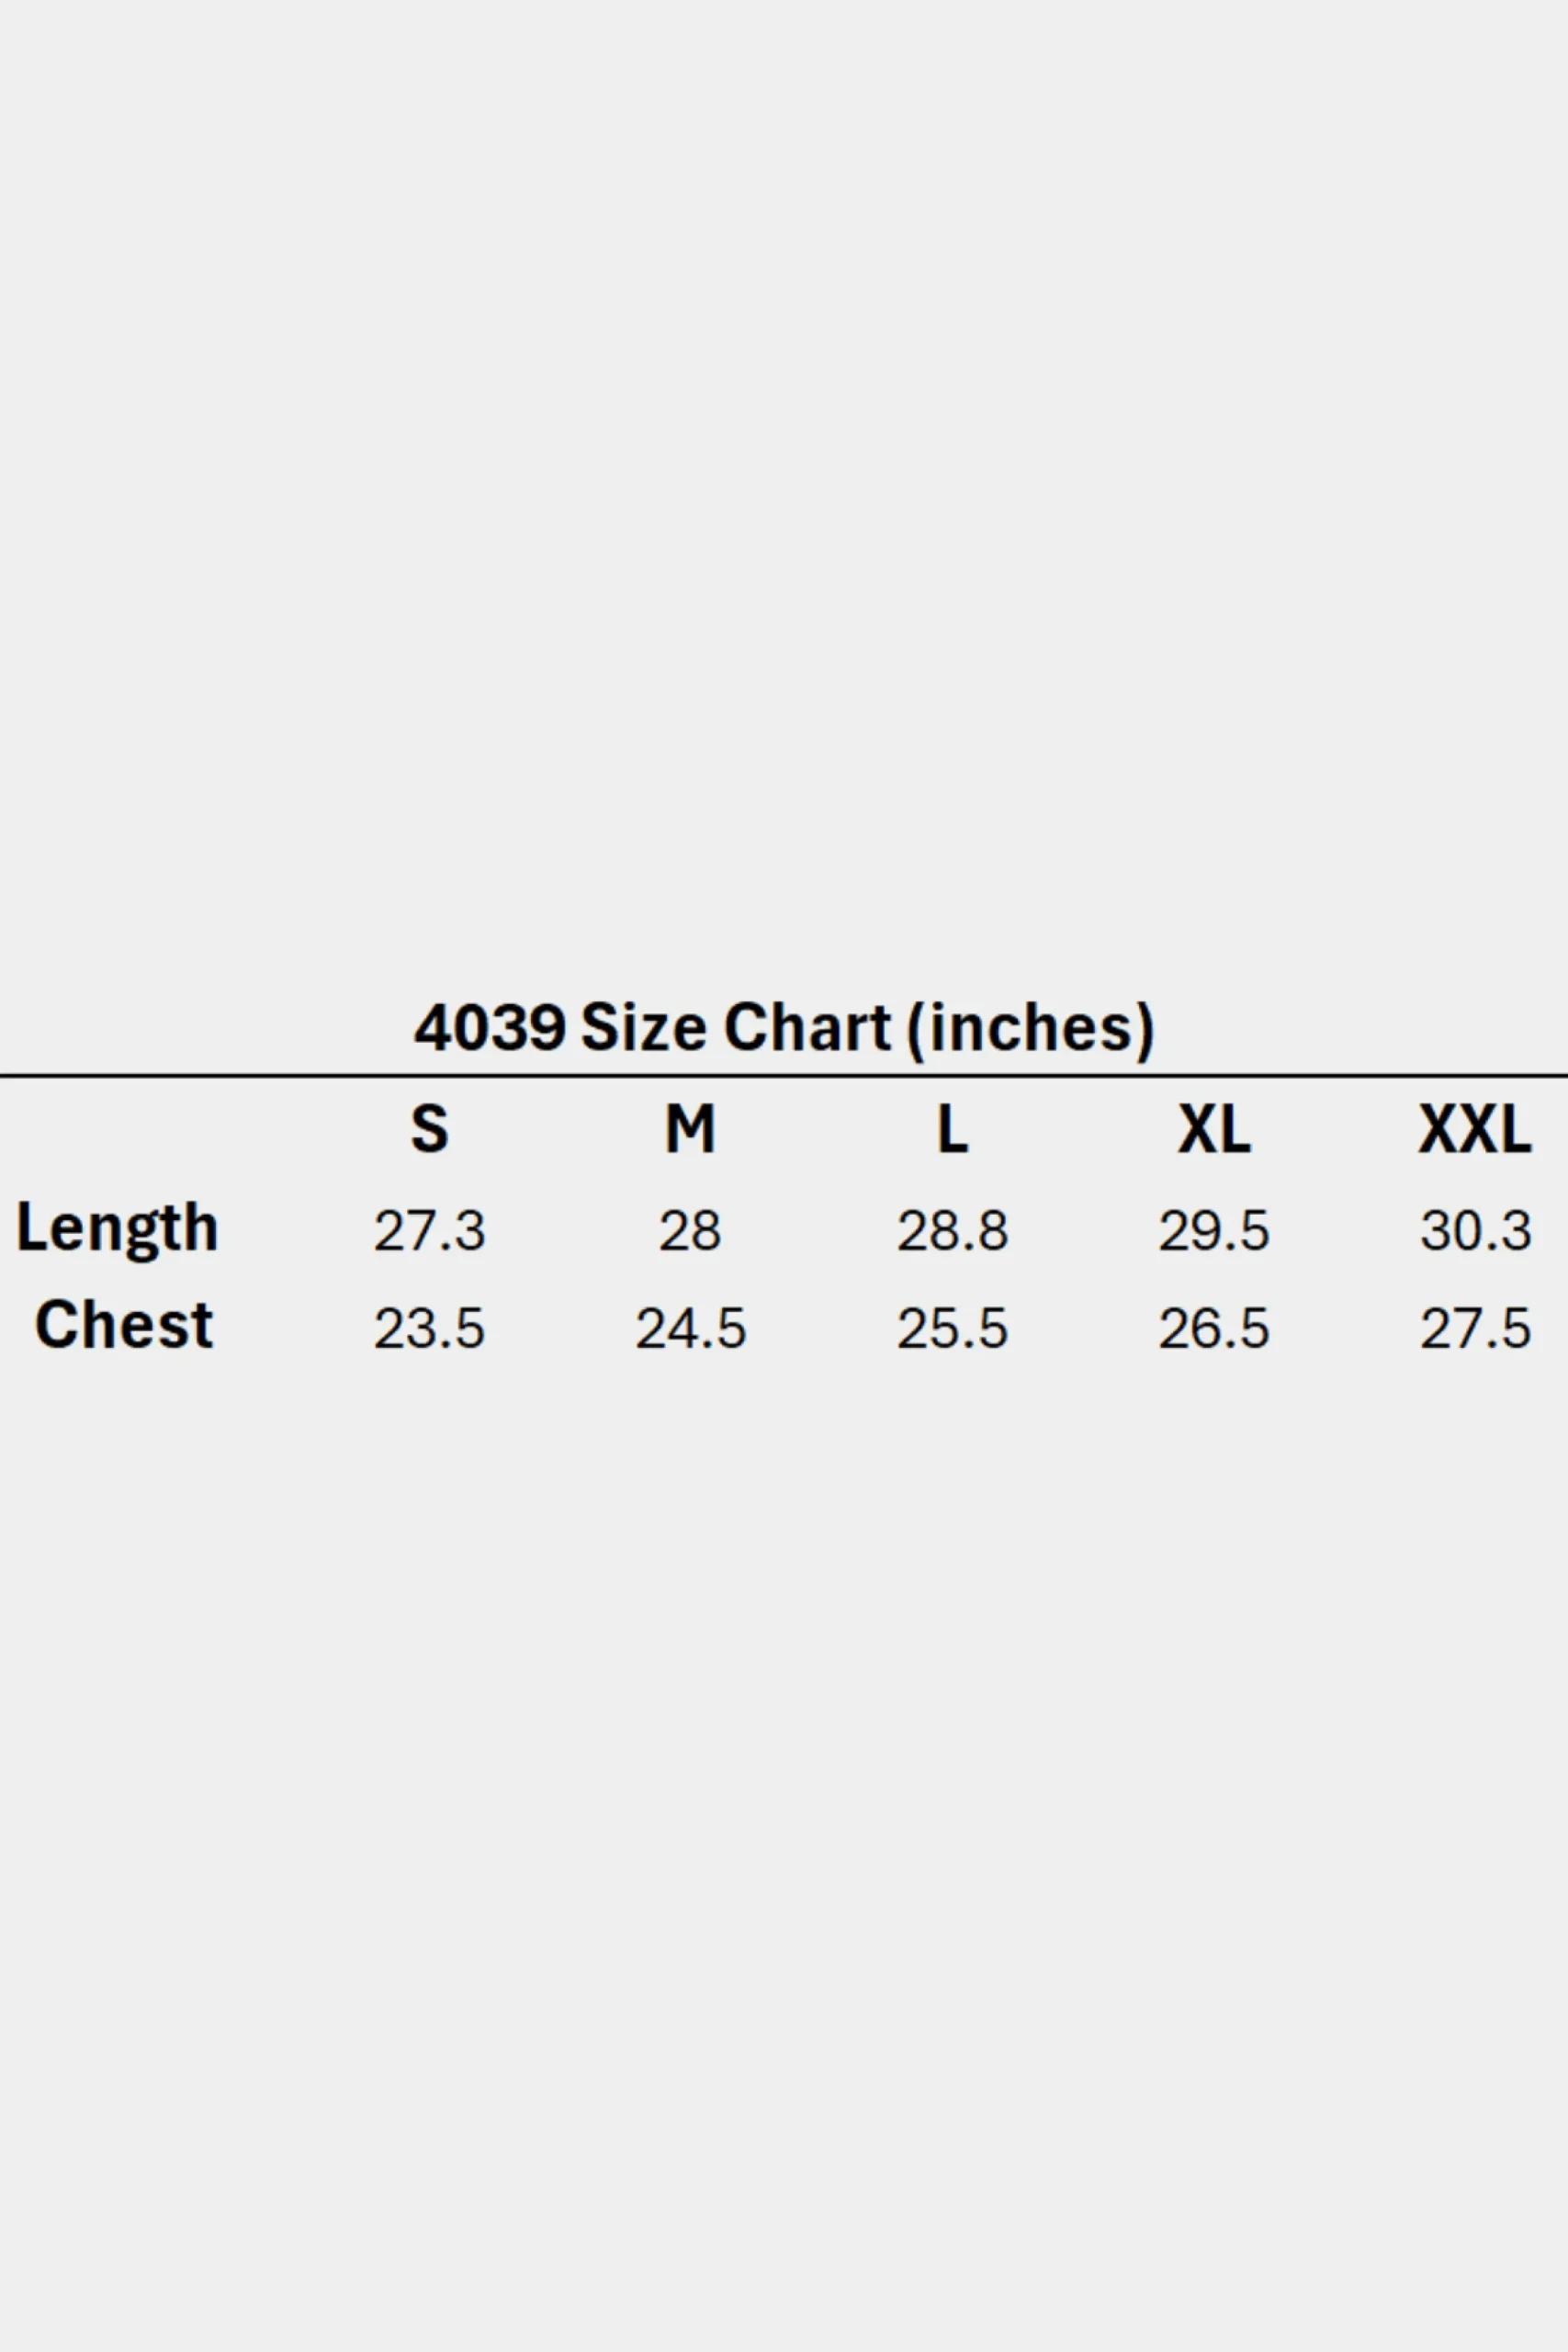Click the 26.5 chest value
The width and height of the screenshot is (1568, 2352).
click(x=1214, y=1329)
